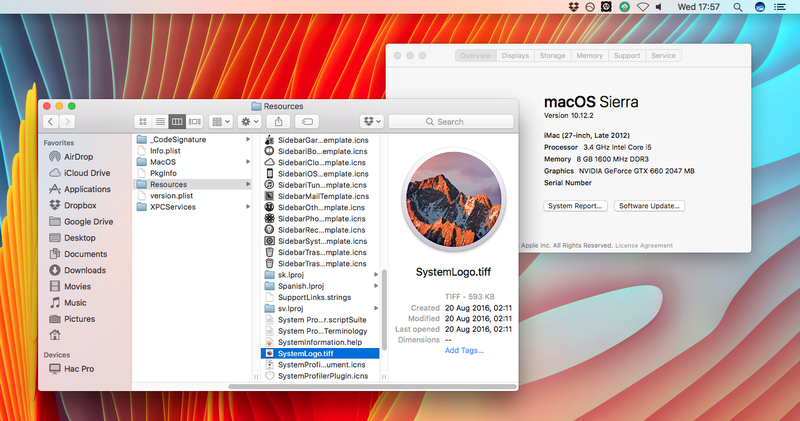The image size is (800, 421).
Task: Switch to Displays tab in About This Mac
Action: (515, 56)
